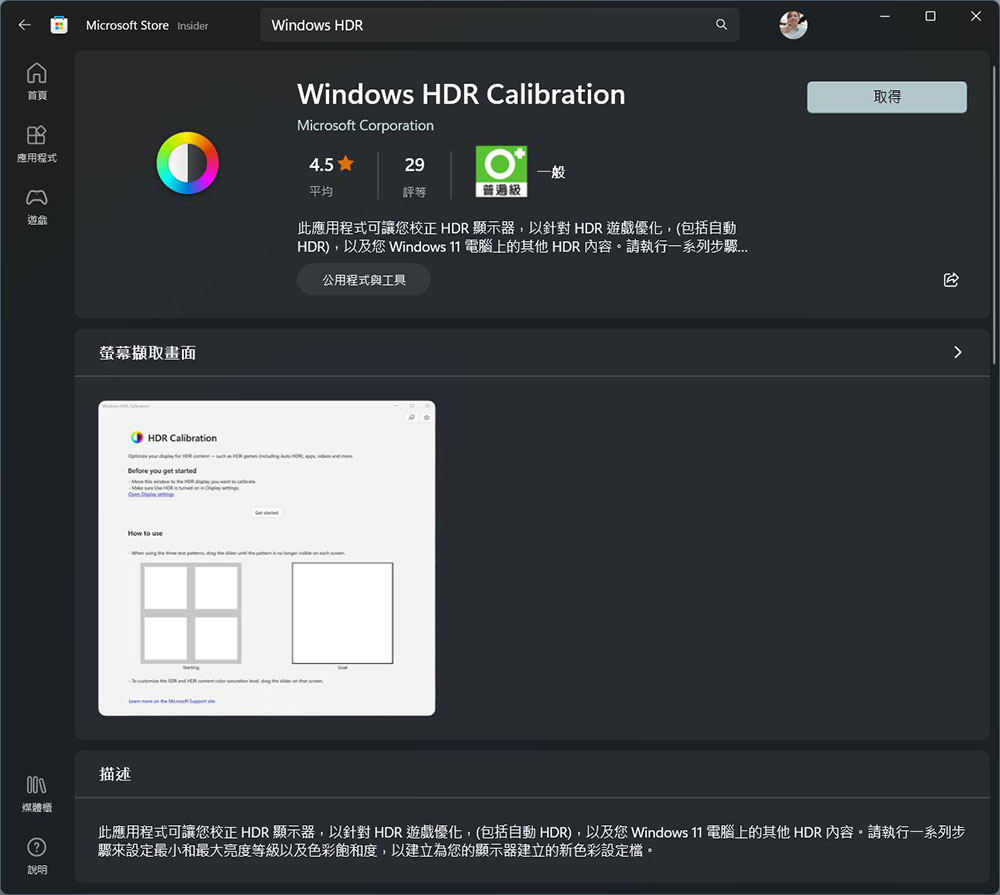Click the search box containing Windows HDR

[499, 25]
